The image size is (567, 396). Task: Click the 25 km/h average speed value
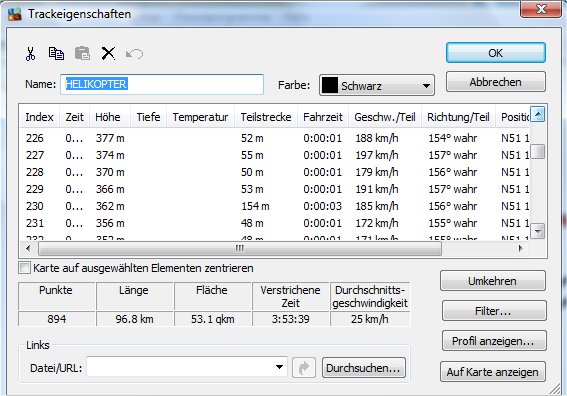[370, 319]
